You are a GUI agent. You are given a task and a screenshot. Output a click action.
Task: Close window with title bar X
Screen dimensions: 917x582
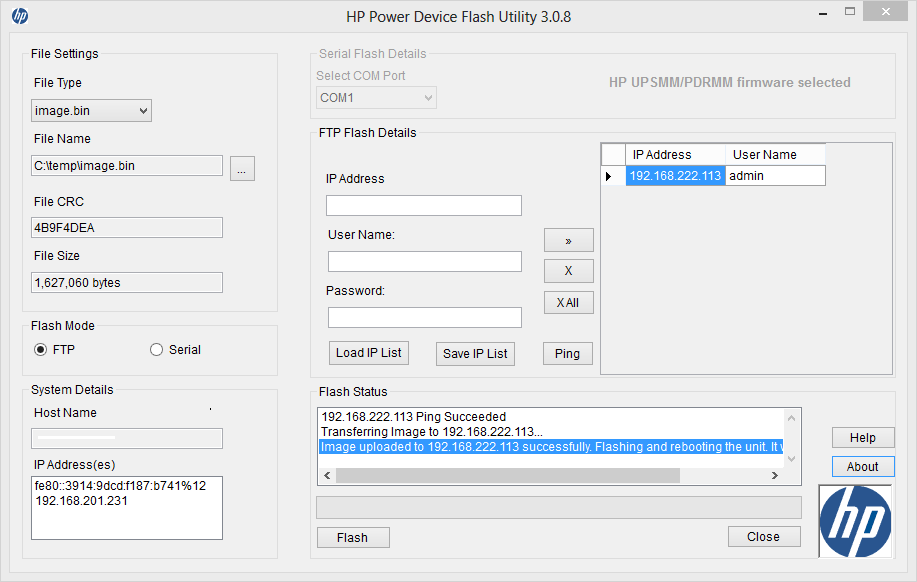click(x=886, y=12)
